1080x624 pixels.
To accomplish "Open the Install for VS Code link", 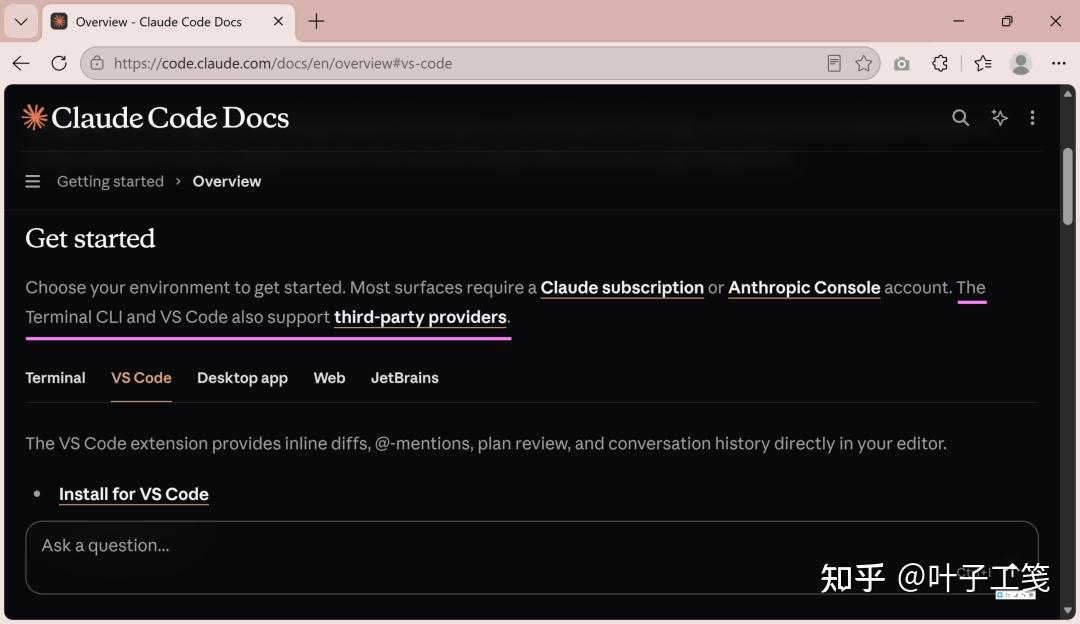I will point(134,494).
